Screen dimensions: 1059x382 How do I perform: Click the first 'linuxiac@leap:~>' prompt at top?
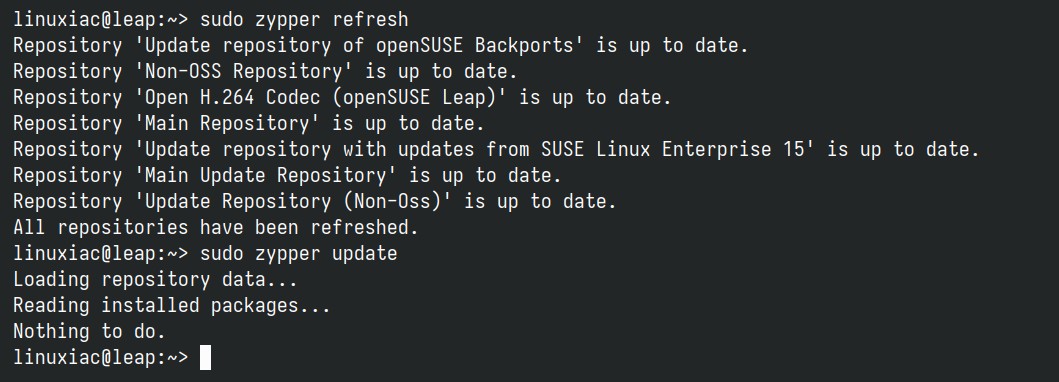point(101,20)
